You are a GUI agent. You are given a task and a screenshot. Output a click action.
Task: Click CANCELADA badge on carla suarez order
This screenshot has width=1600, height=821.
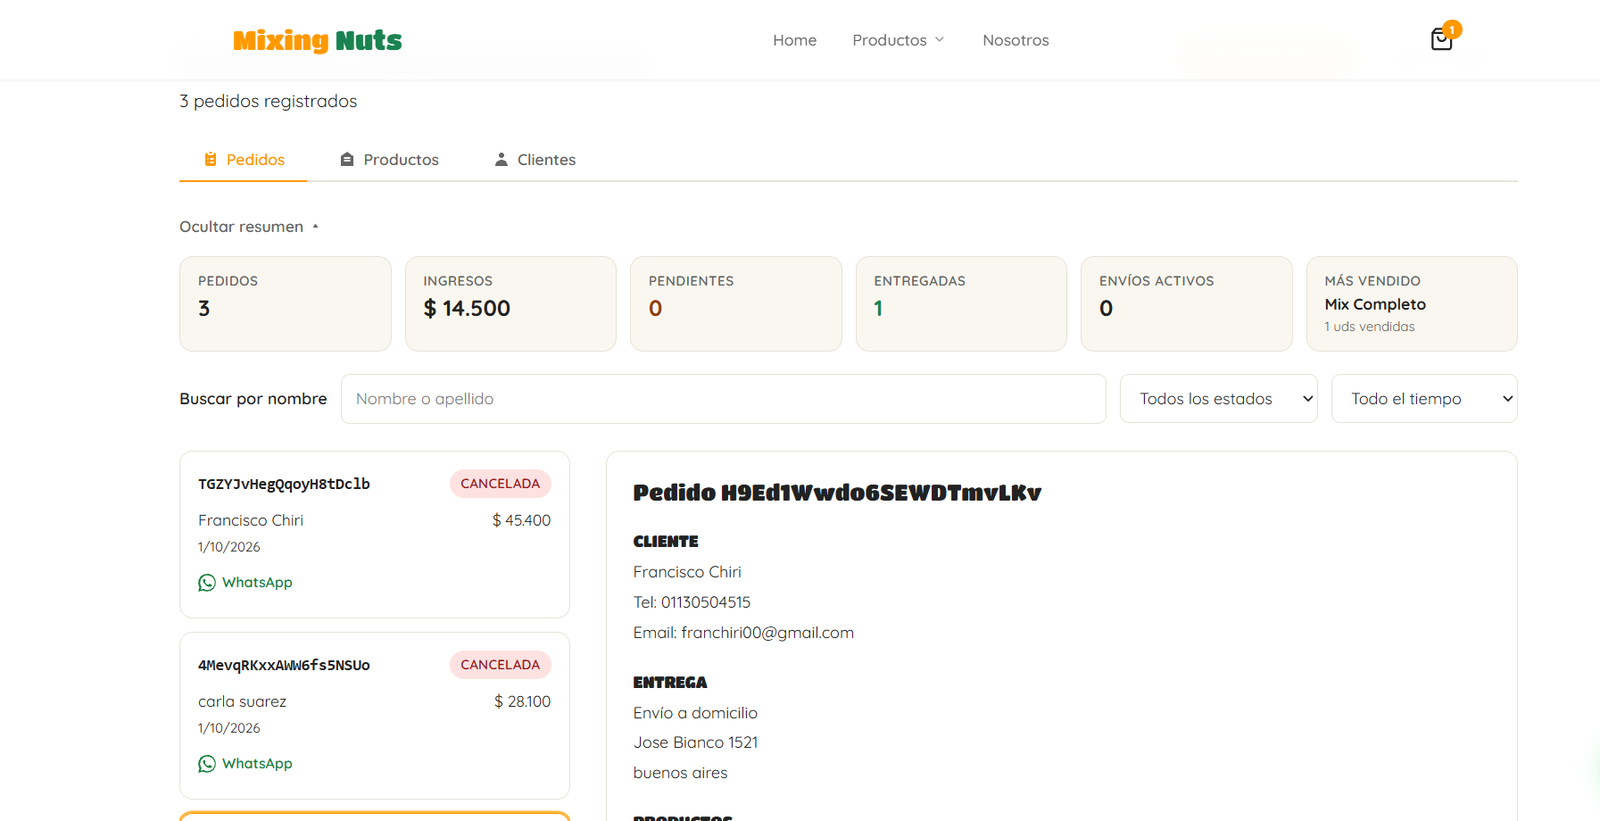pyautogui.click(x=500, y=665)
